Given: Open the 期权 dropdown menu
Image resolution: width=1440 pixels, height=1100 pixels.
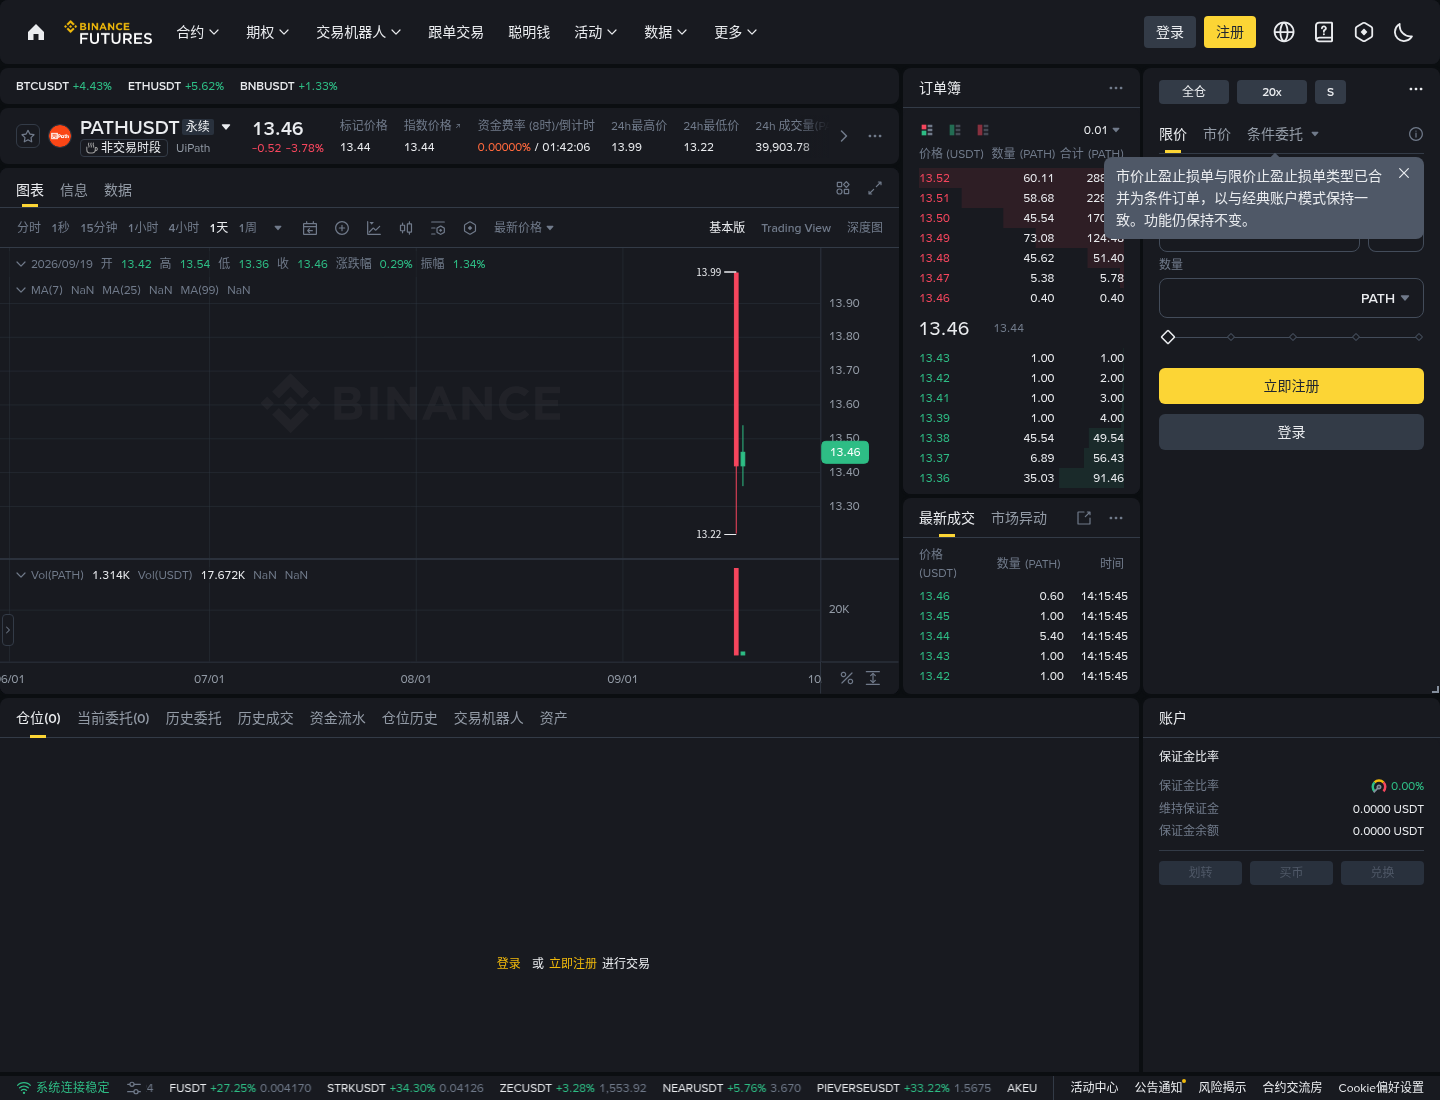Looking at the screenshot, I should 268,32.
